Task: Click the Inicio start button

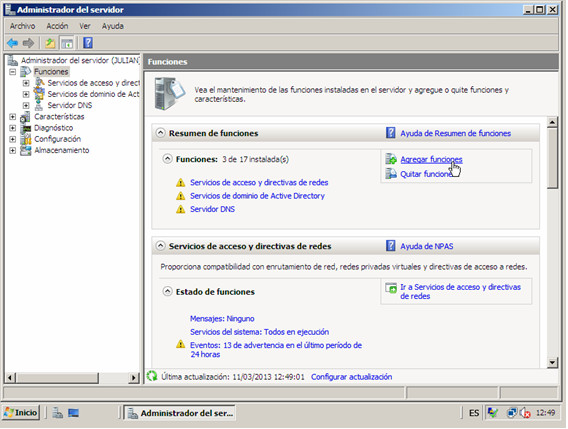Action: [x=20, y=413]
